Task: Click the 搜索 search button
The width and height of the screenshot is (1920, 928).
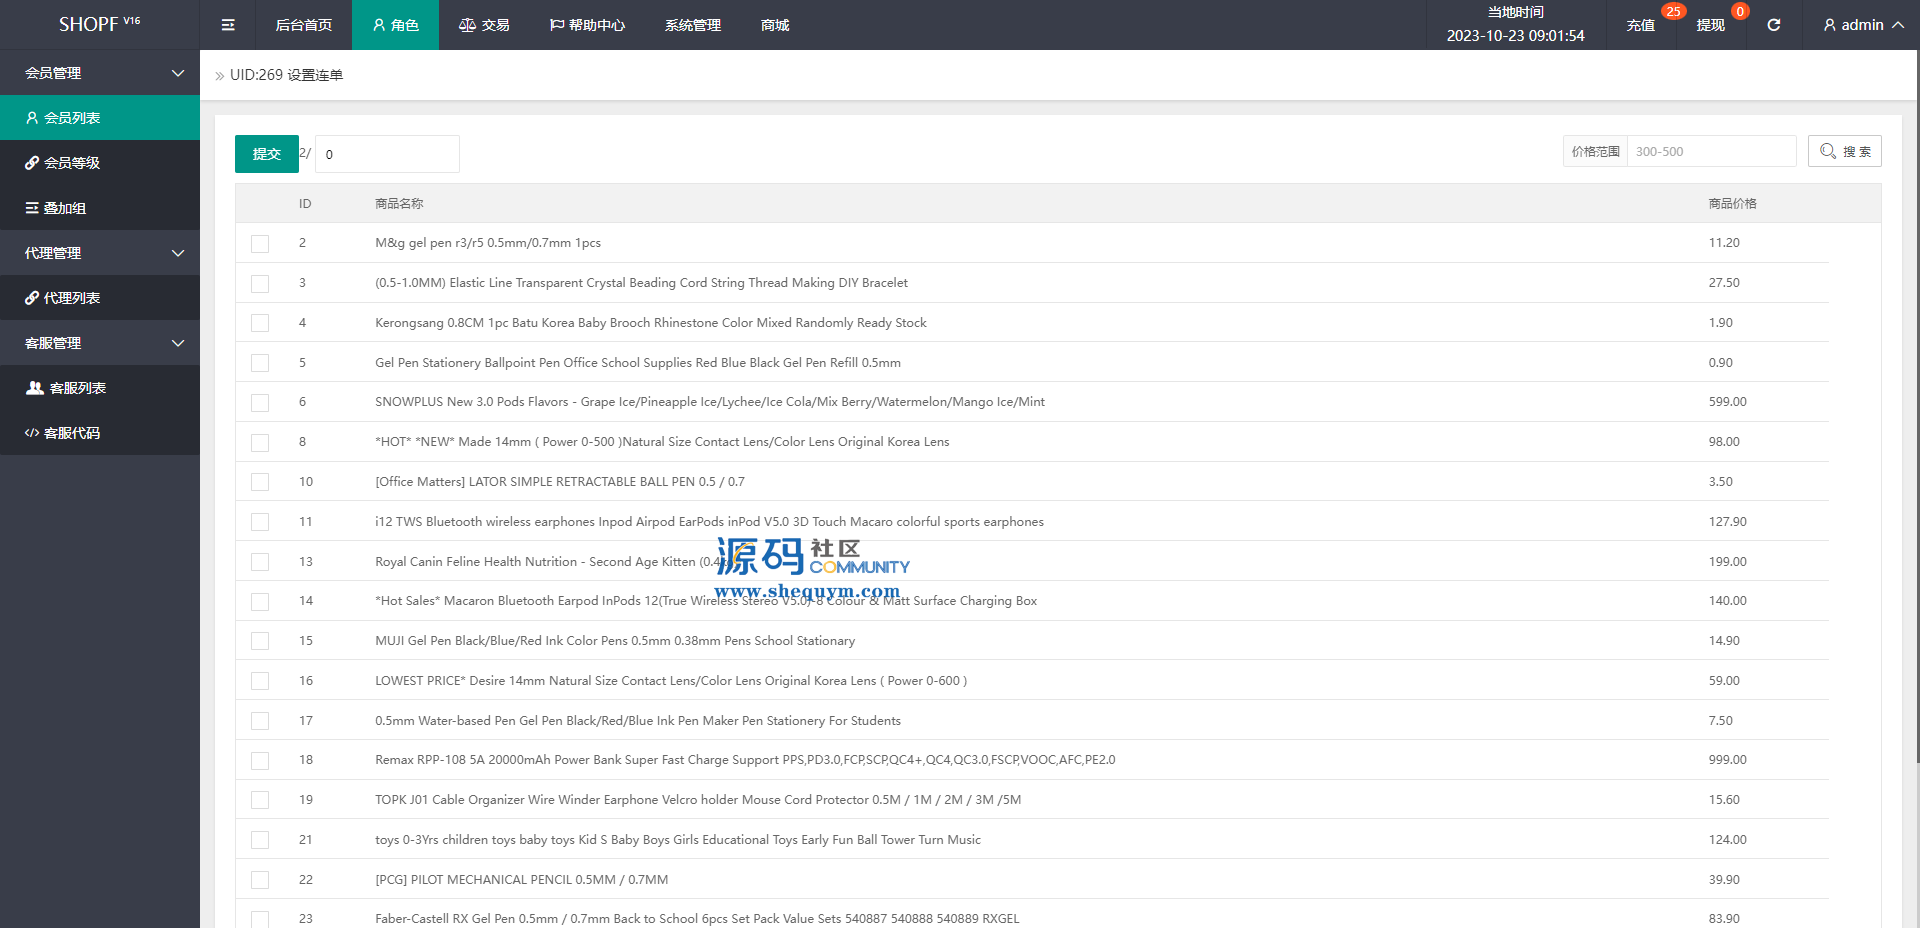Action: 1845,151
